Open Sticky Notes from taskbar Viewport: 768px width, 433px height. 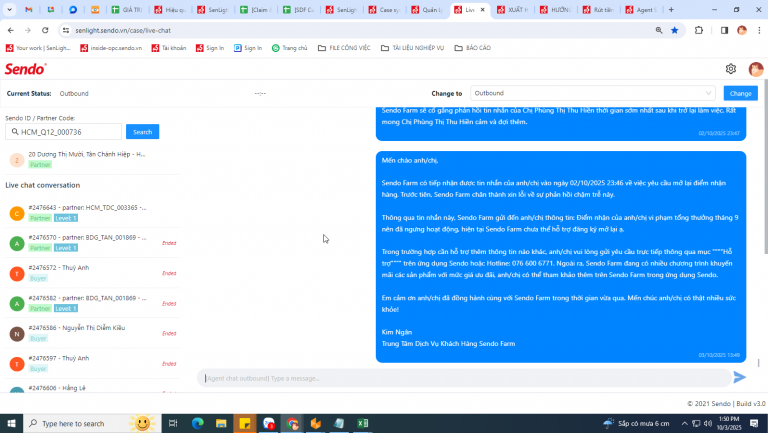(x=245, y=423)
